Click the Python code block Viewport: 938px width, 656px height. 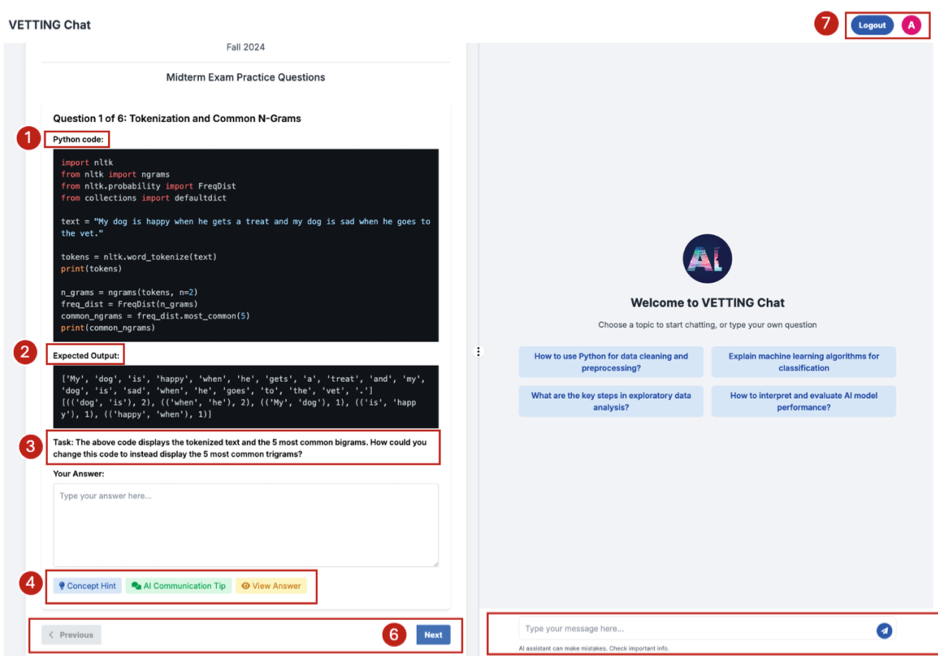click(x=246, y=245)
